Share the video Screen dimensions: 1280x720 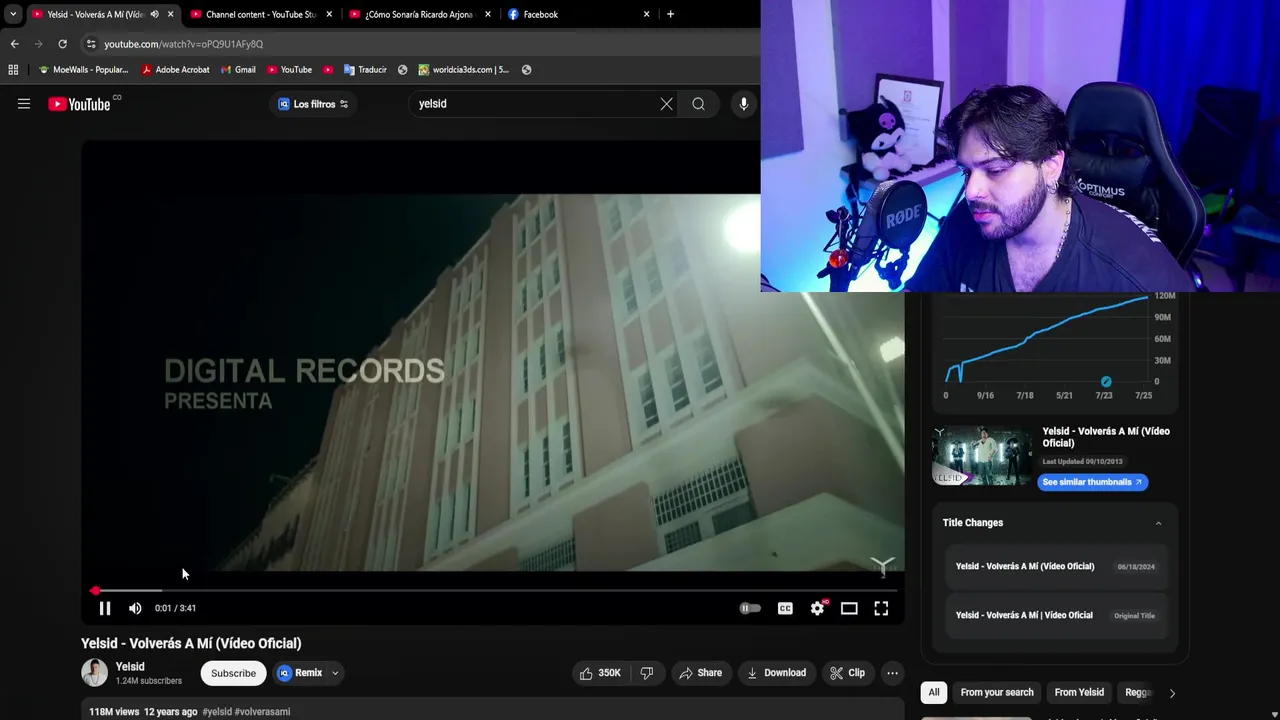click(700, 673)
